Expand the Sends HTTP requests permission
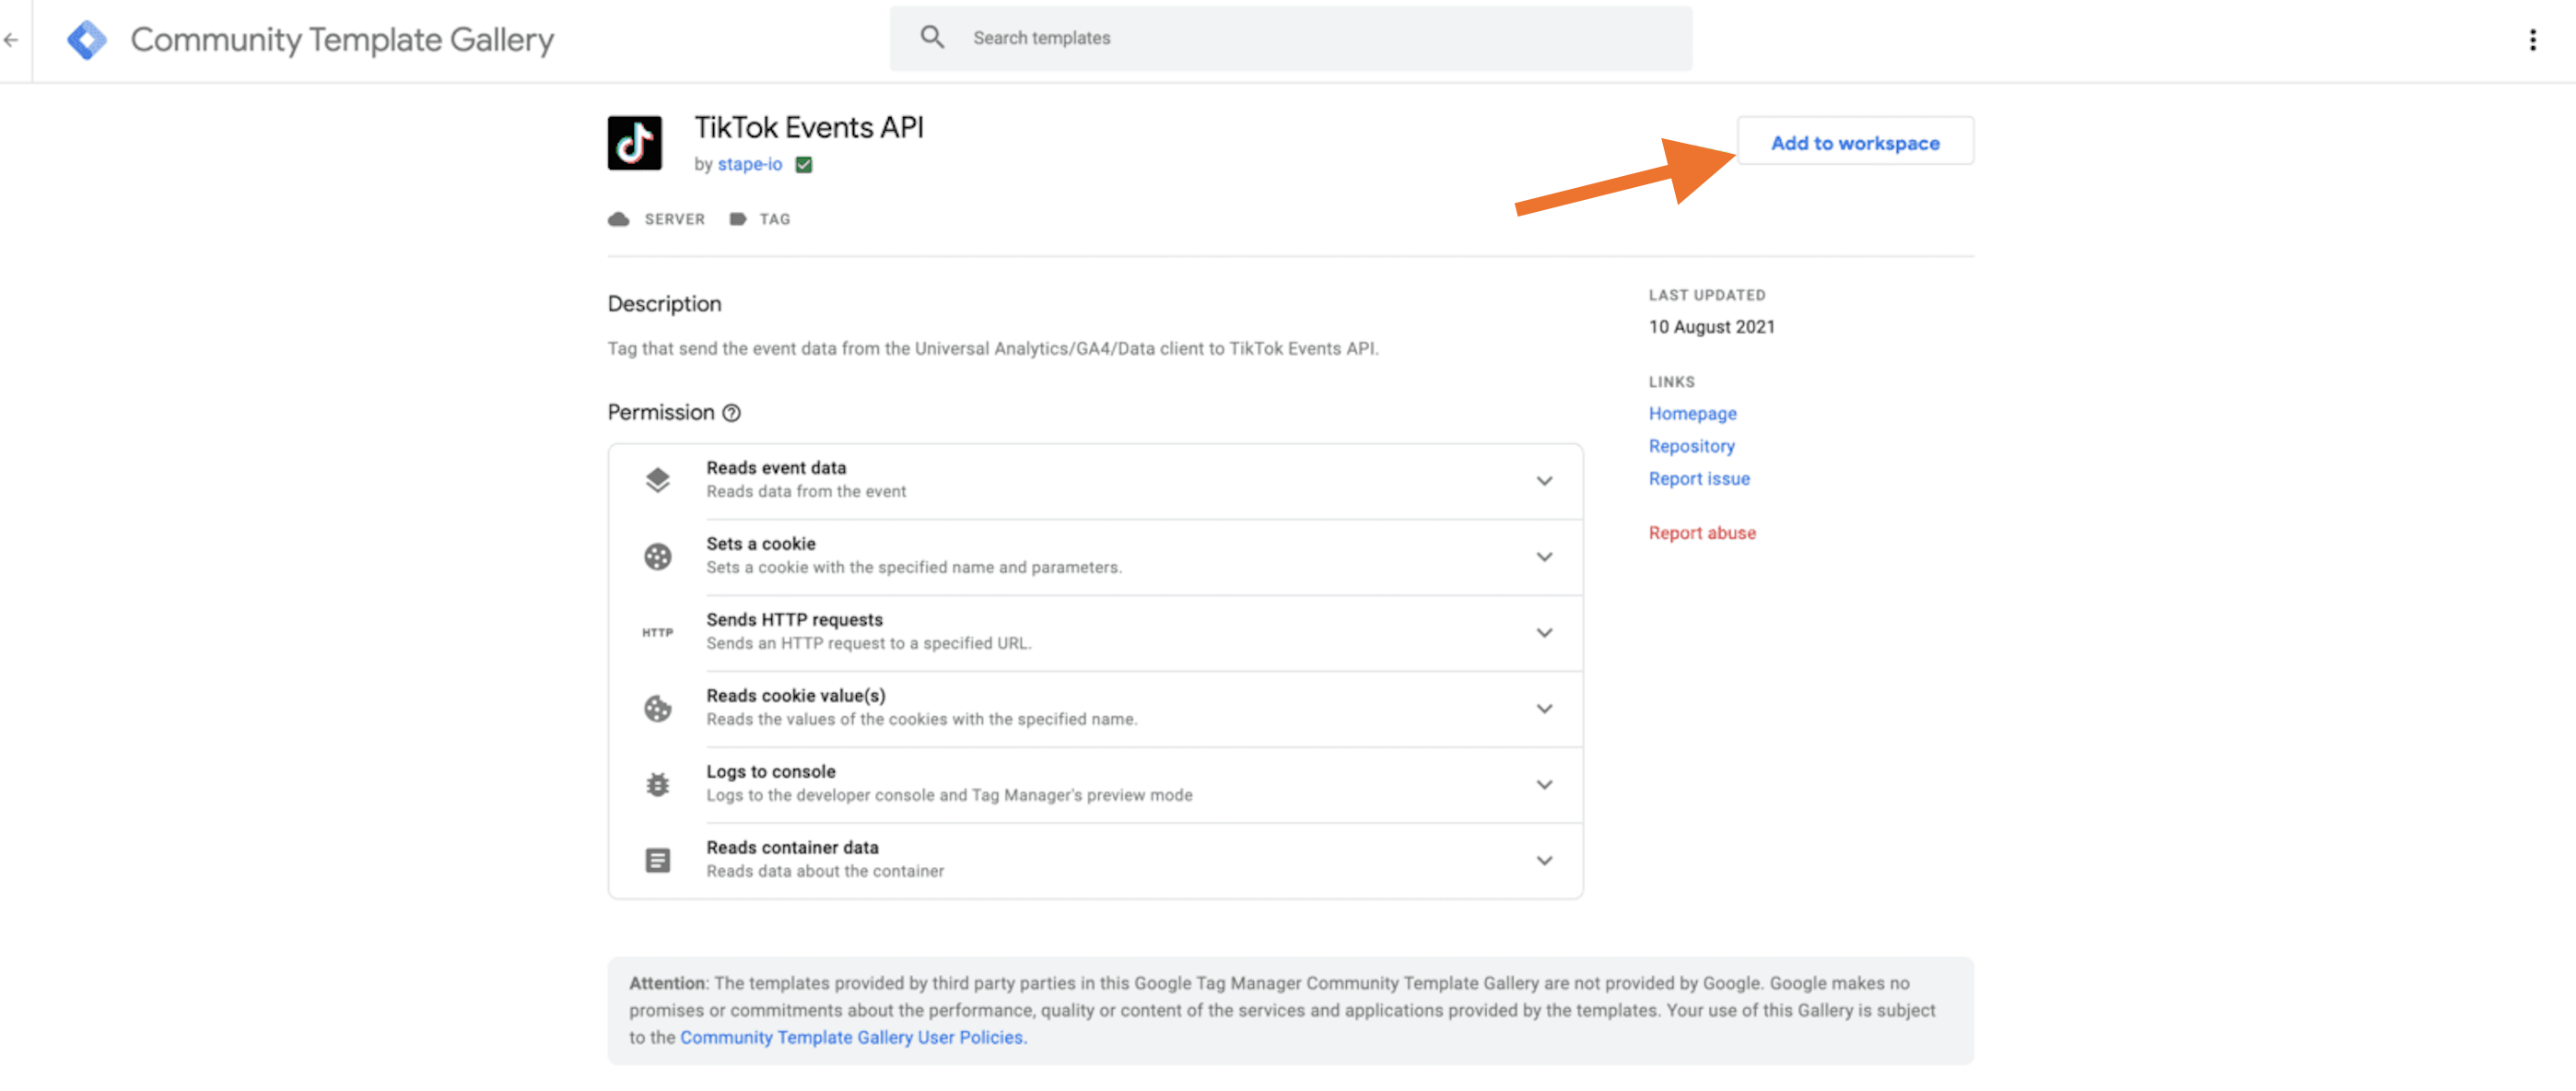The height and width of the screenshot is (1091, 2576). [x=1544, y=633]
